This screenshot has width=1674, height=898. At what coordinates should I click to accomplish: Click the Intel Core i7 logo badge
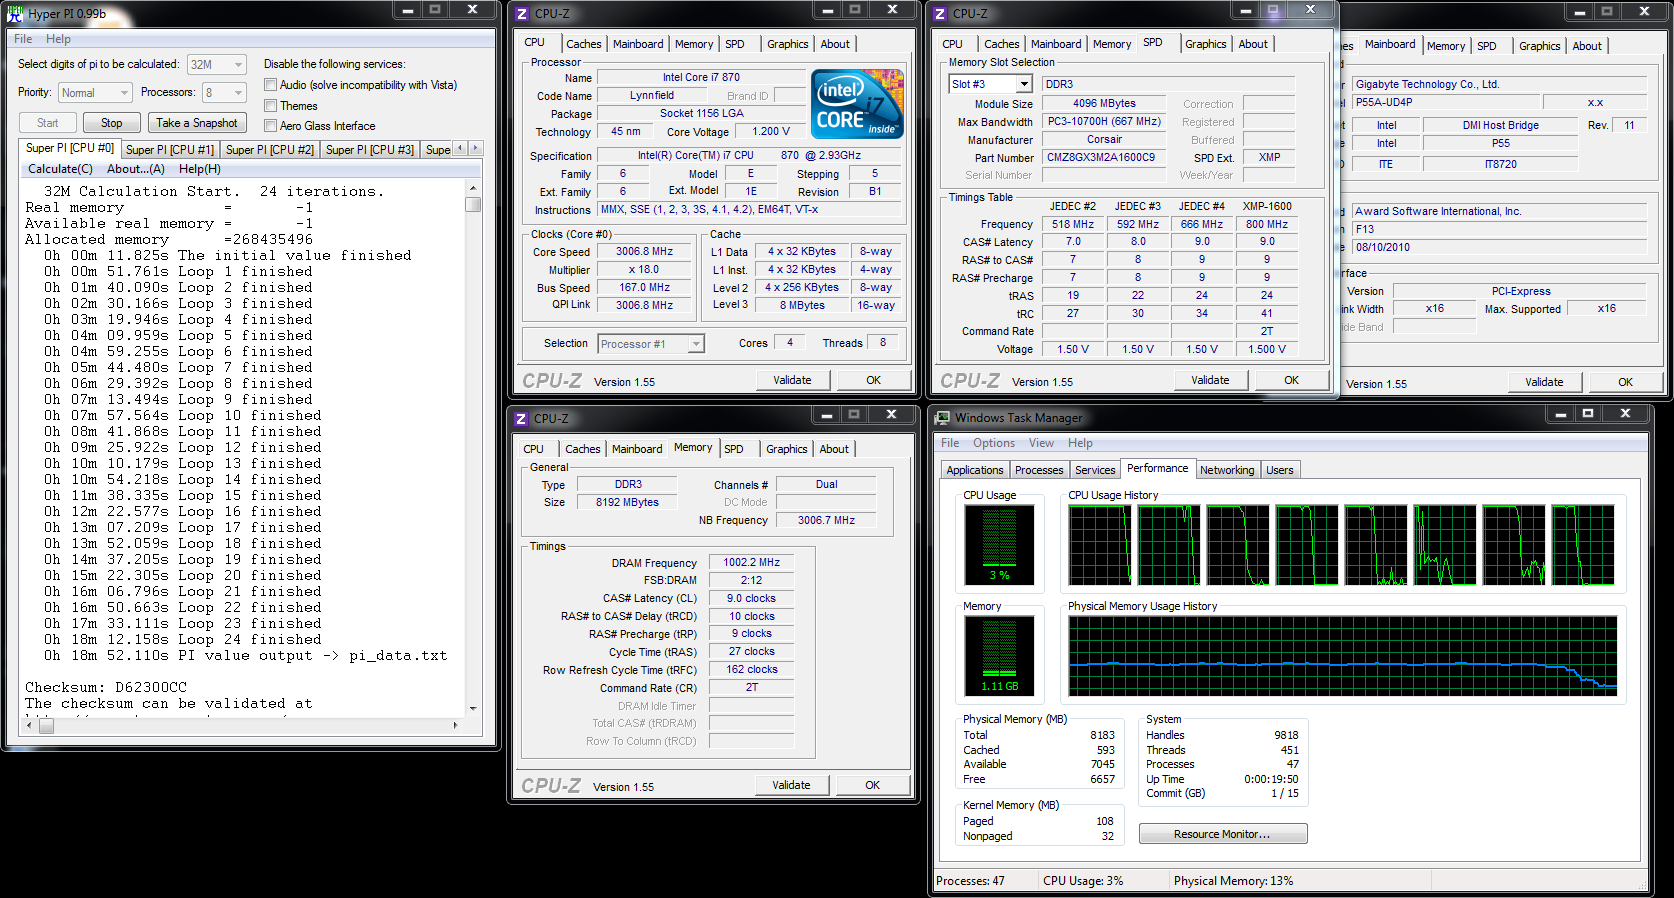(858, 104)
